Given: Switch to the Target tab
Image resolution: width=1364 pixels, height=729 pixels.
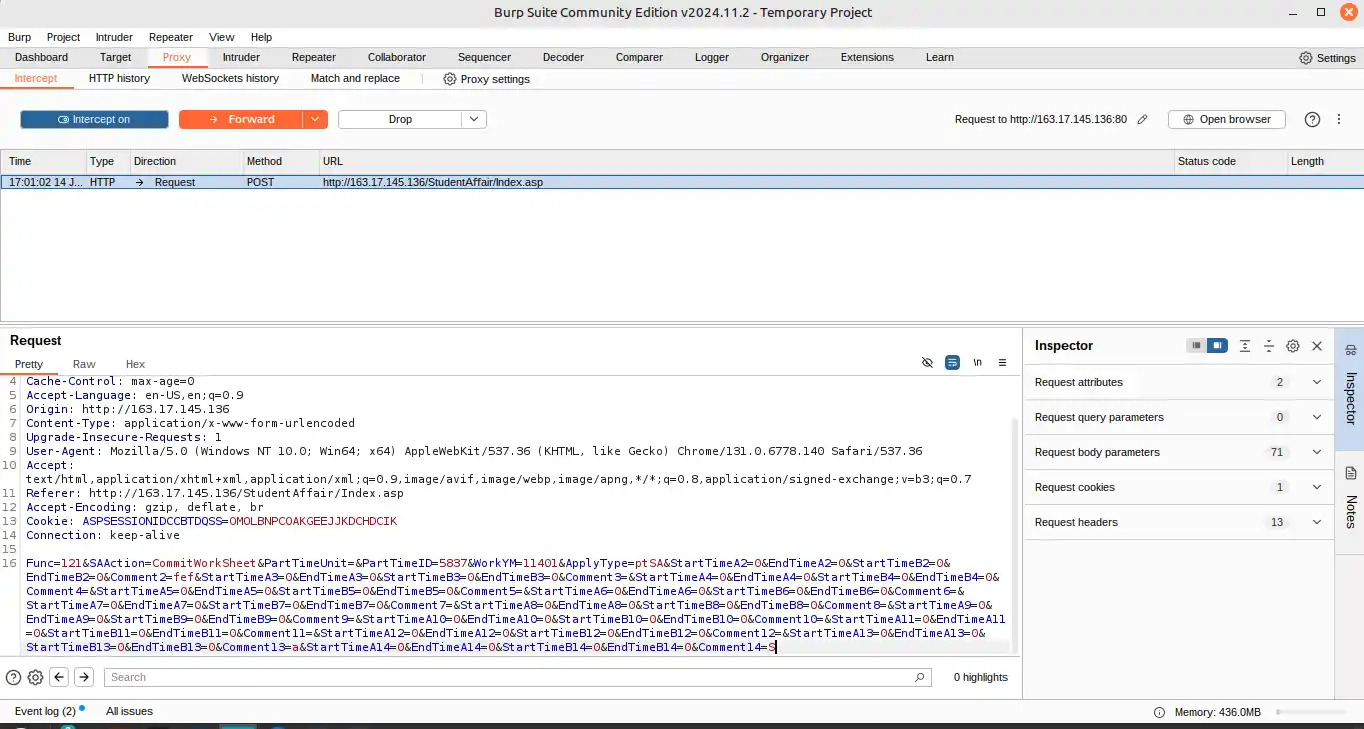Looking at the screenshot, I should 116,57.
